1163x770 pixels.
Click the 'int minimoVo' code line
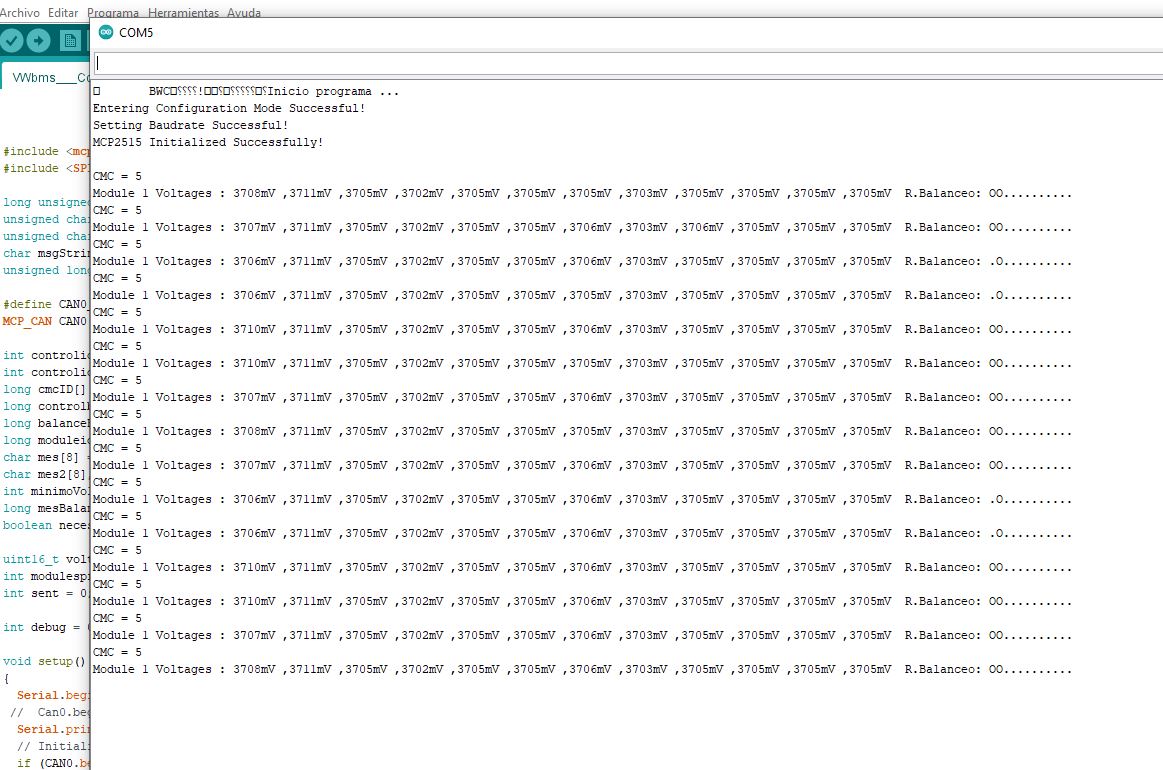coord(46,492)
